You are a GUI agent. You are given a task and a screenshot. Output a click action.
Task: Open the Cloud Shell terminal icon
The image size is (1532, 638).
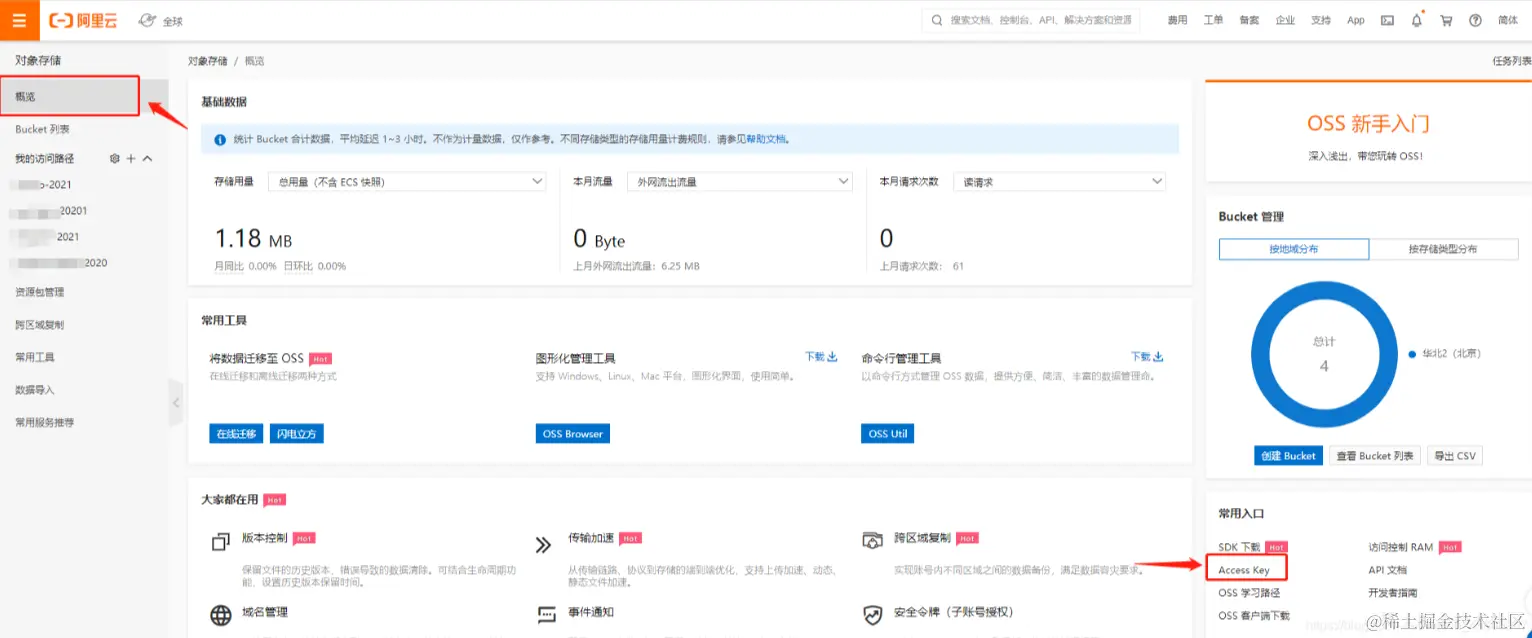(1387, 20)
